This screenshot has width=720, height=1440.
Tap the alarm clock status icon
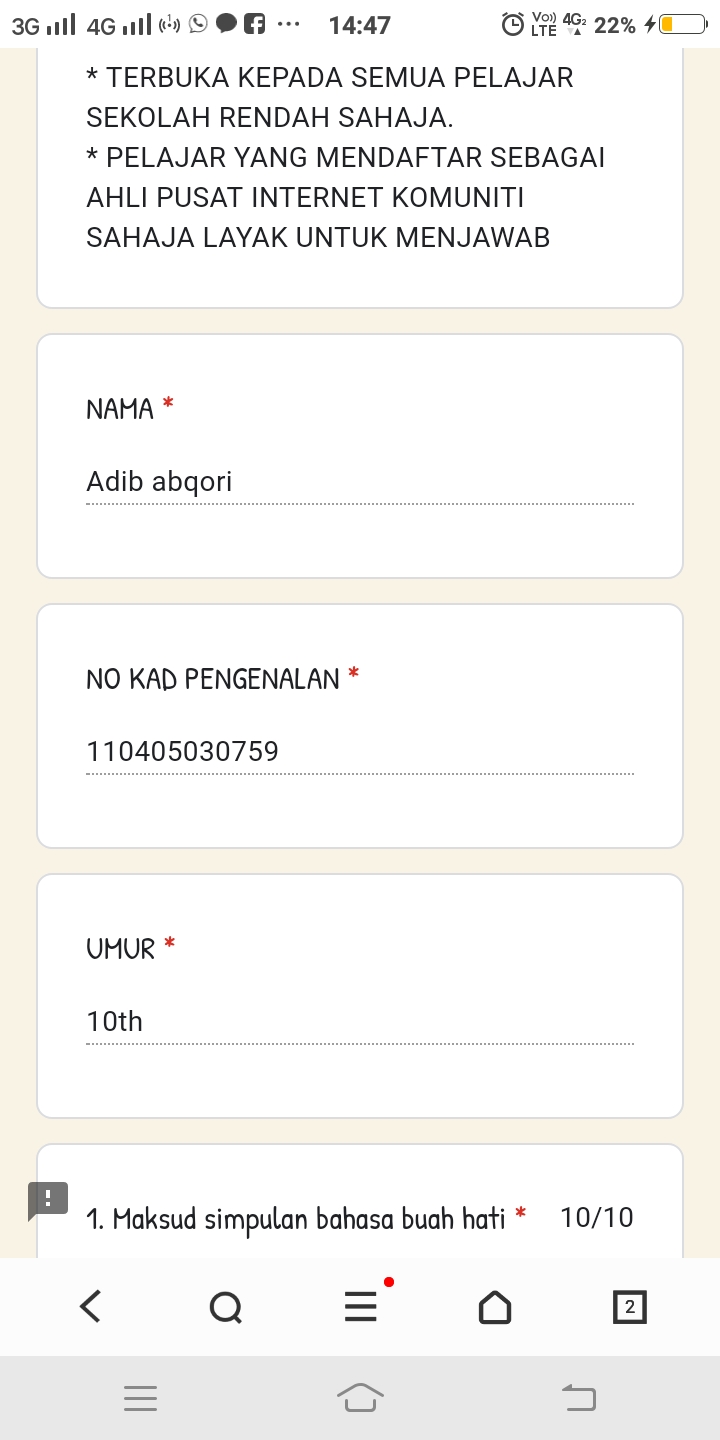(x=512, y=24)
